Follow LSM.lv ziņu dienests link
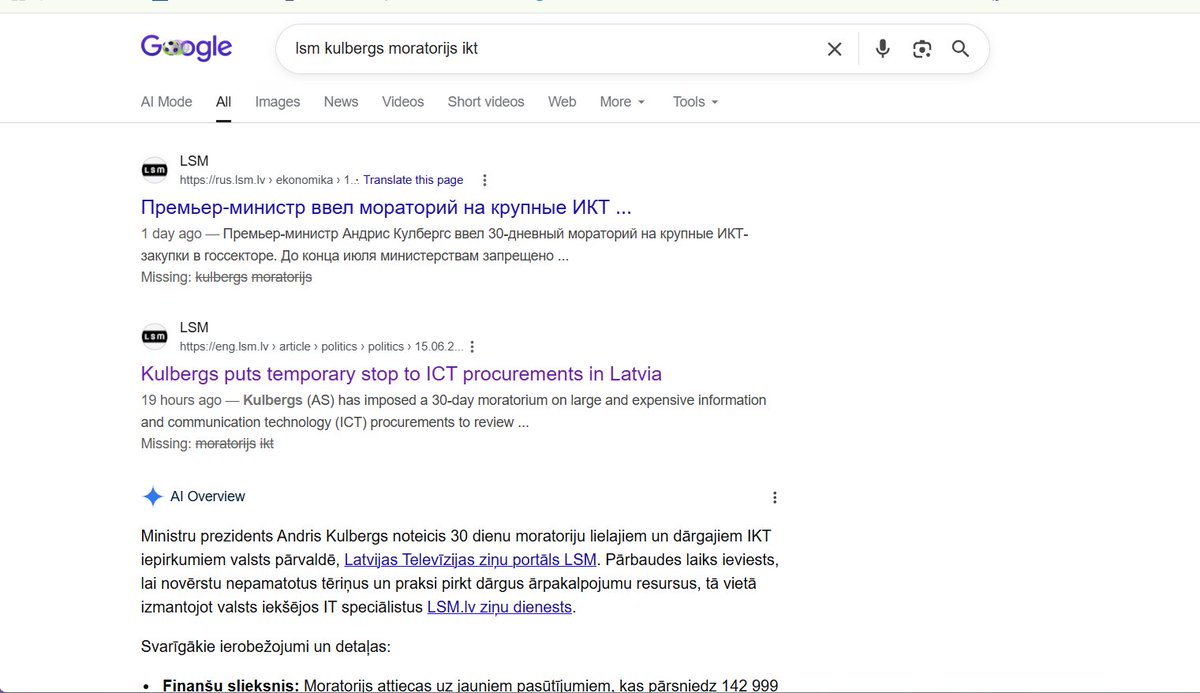This screenshot has width=1200, height=693. [499, 607]
